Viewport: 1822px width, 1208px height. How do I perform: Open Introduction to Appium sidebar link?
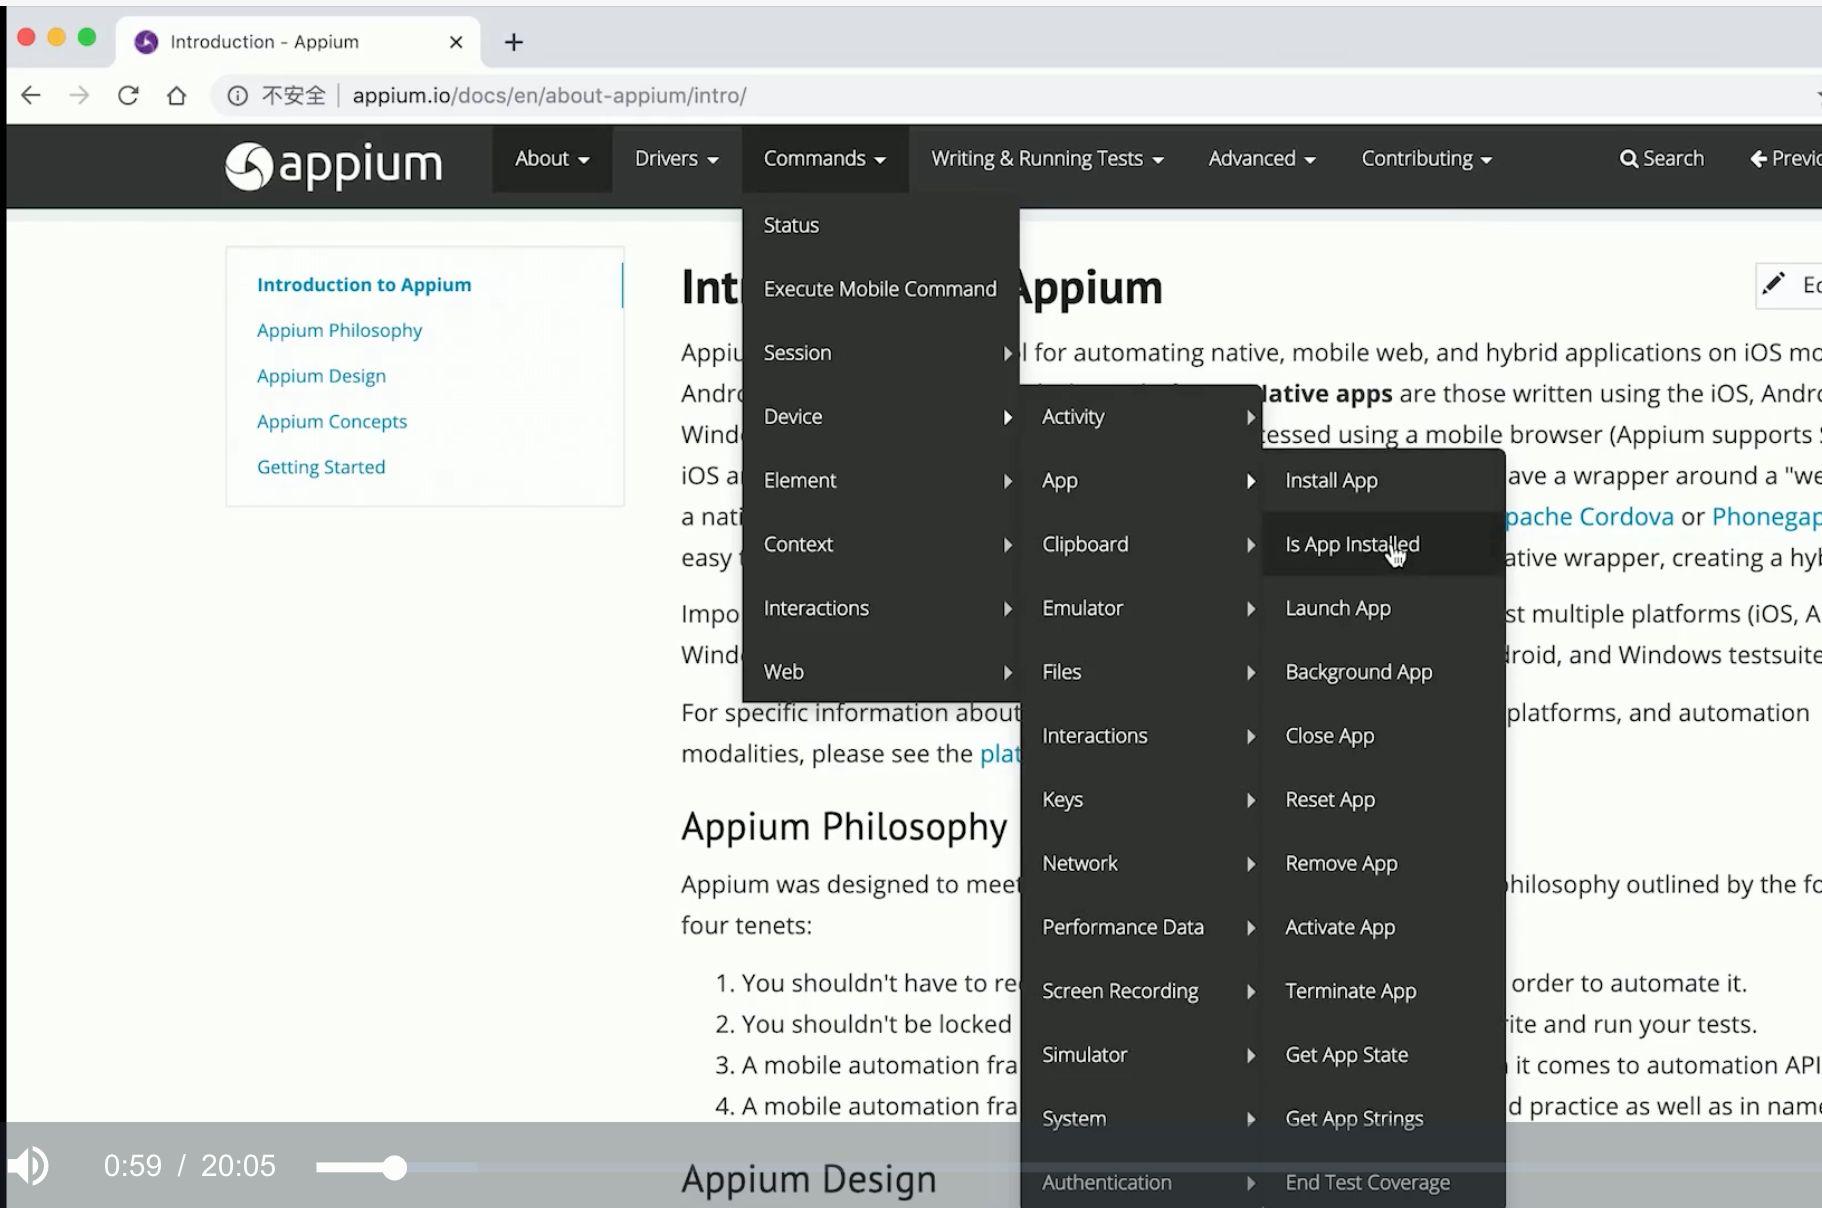[x=364, y=285]
